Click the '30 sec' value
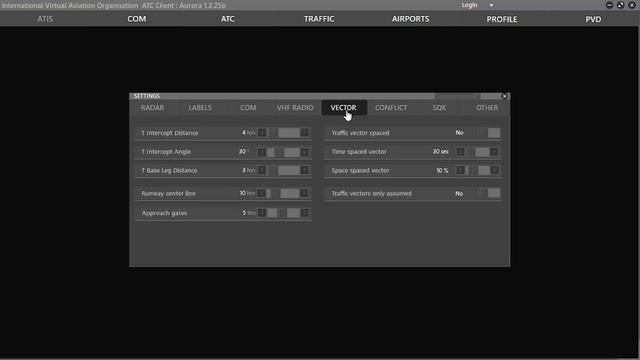Screen dimensions: 640x360 click(440, 151)
